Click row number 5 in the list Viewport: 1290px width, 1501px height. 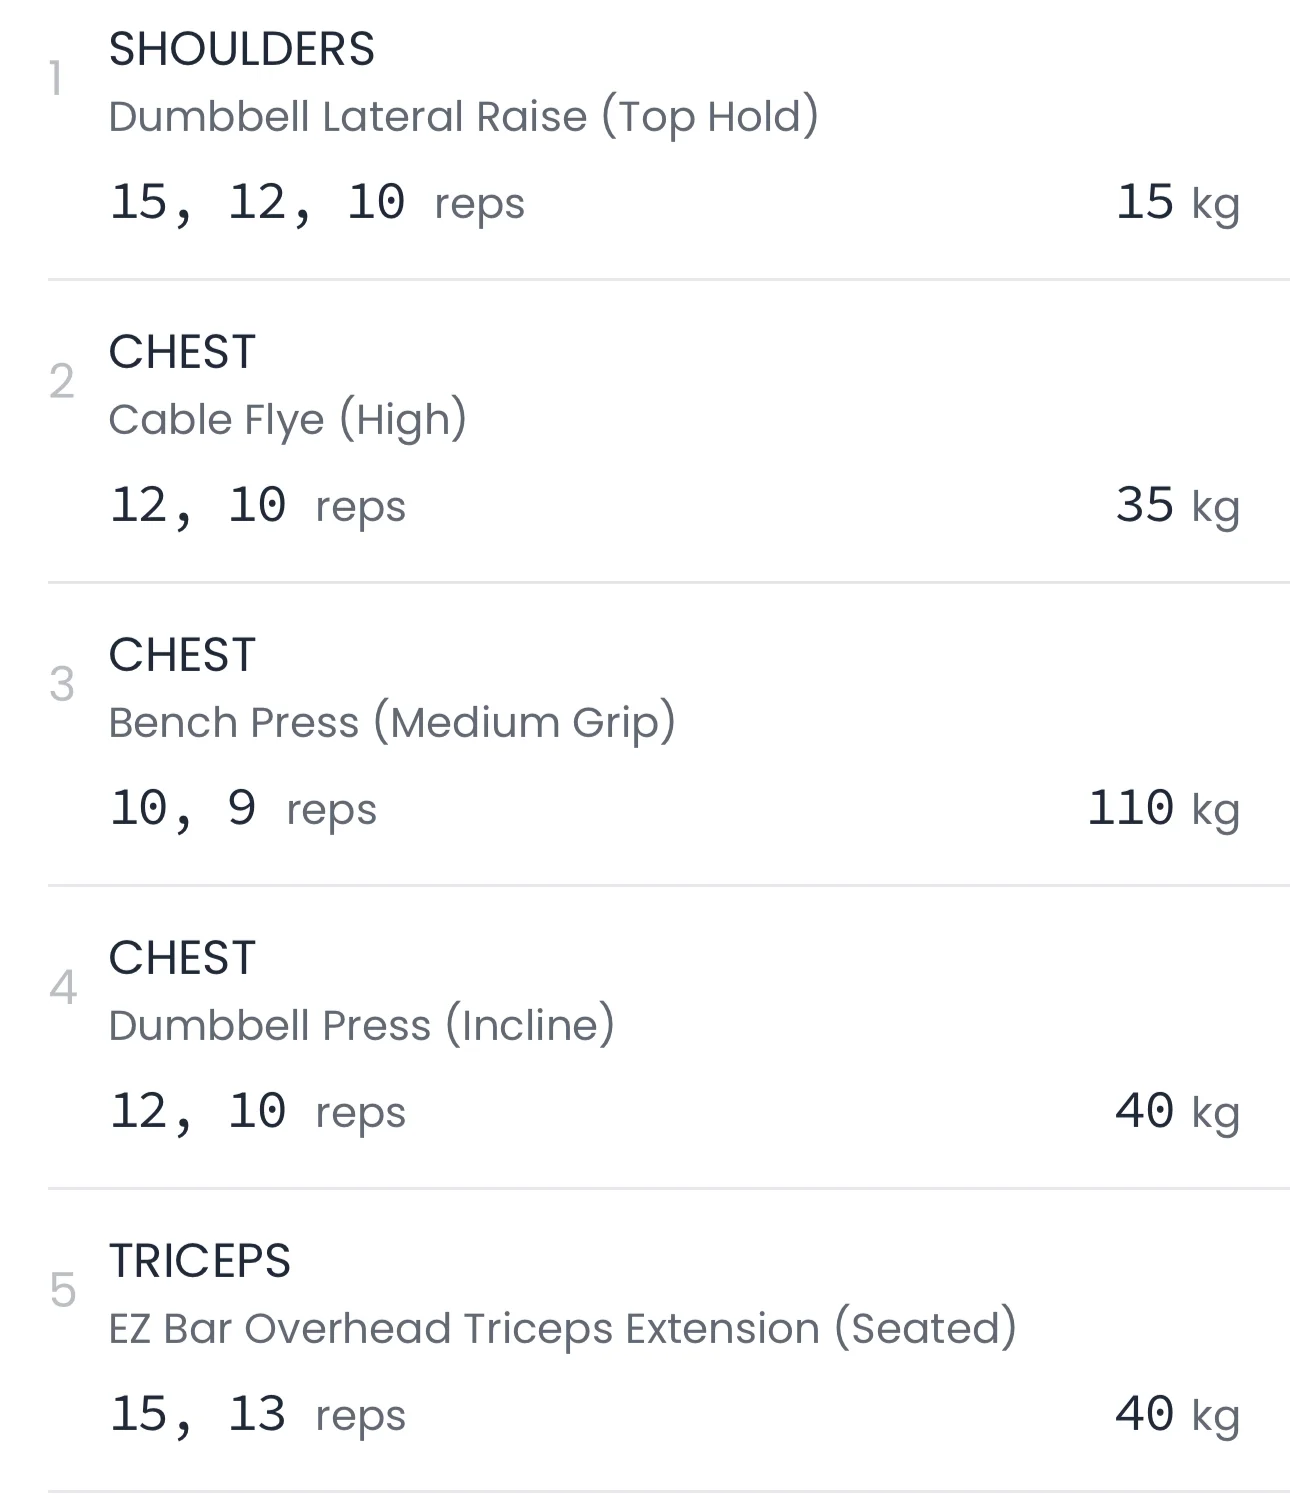pos(62,1290)
